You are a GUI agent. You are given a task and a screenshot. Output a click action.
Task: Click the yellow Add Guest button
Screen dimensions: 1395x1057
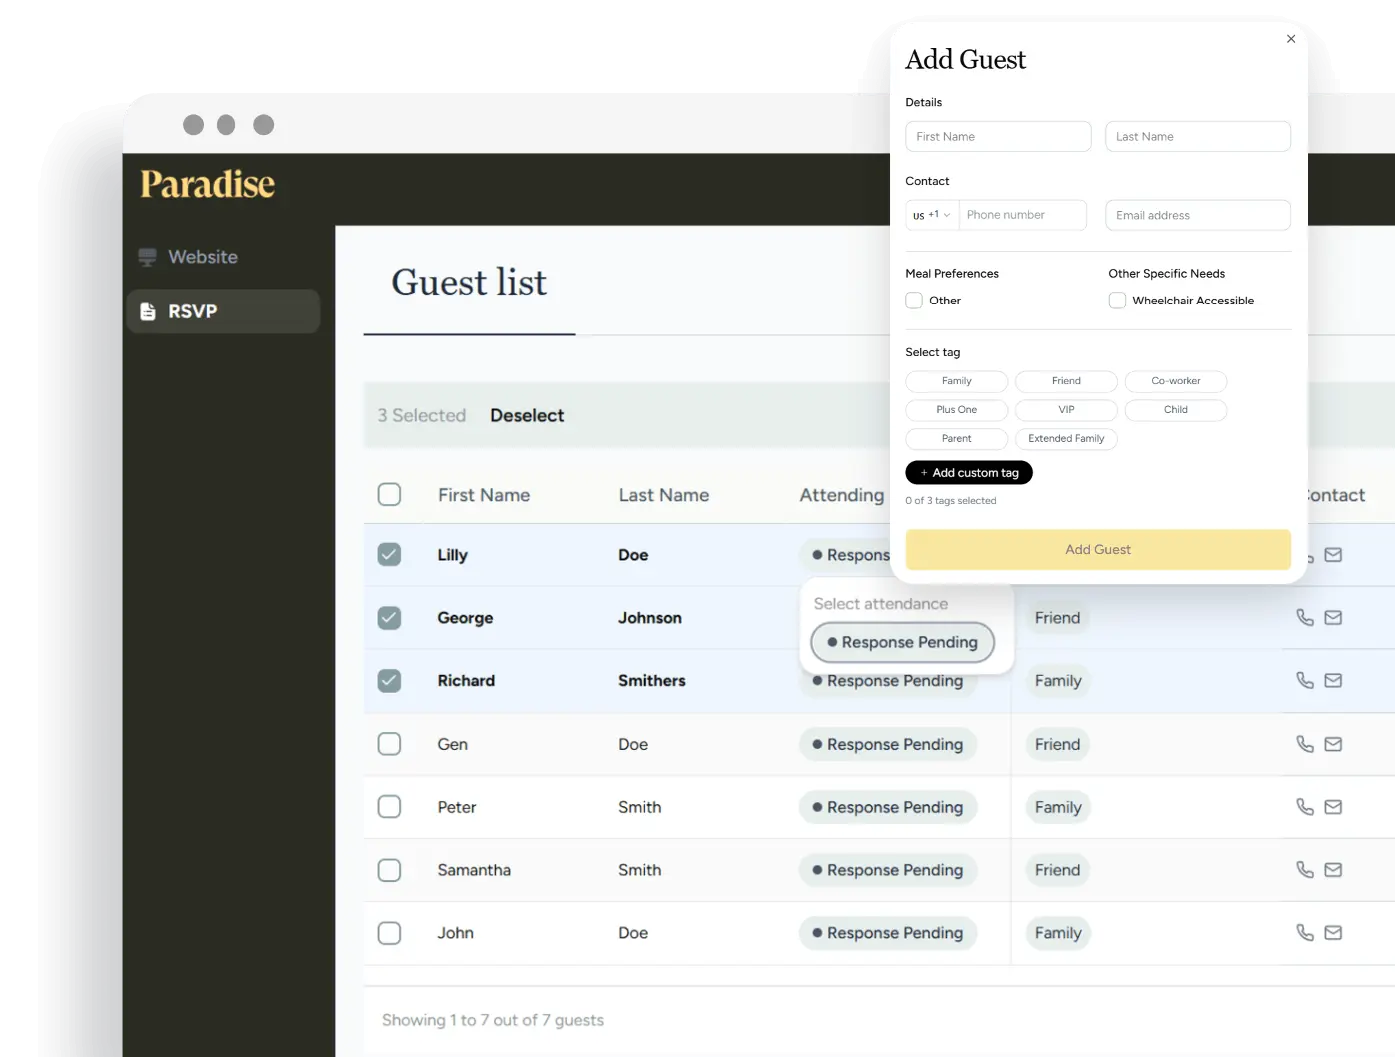click(x=1098, y=550)
